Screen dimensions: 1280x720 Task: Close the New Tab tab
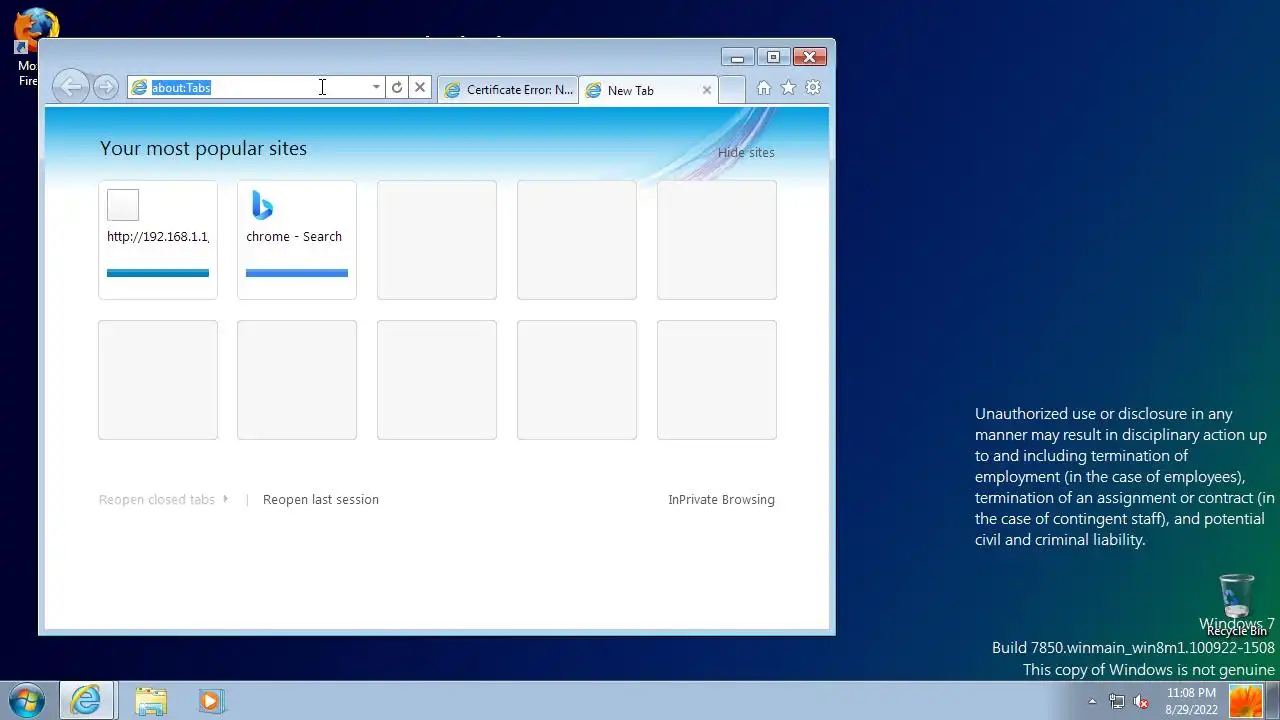(x=707, y=90)
